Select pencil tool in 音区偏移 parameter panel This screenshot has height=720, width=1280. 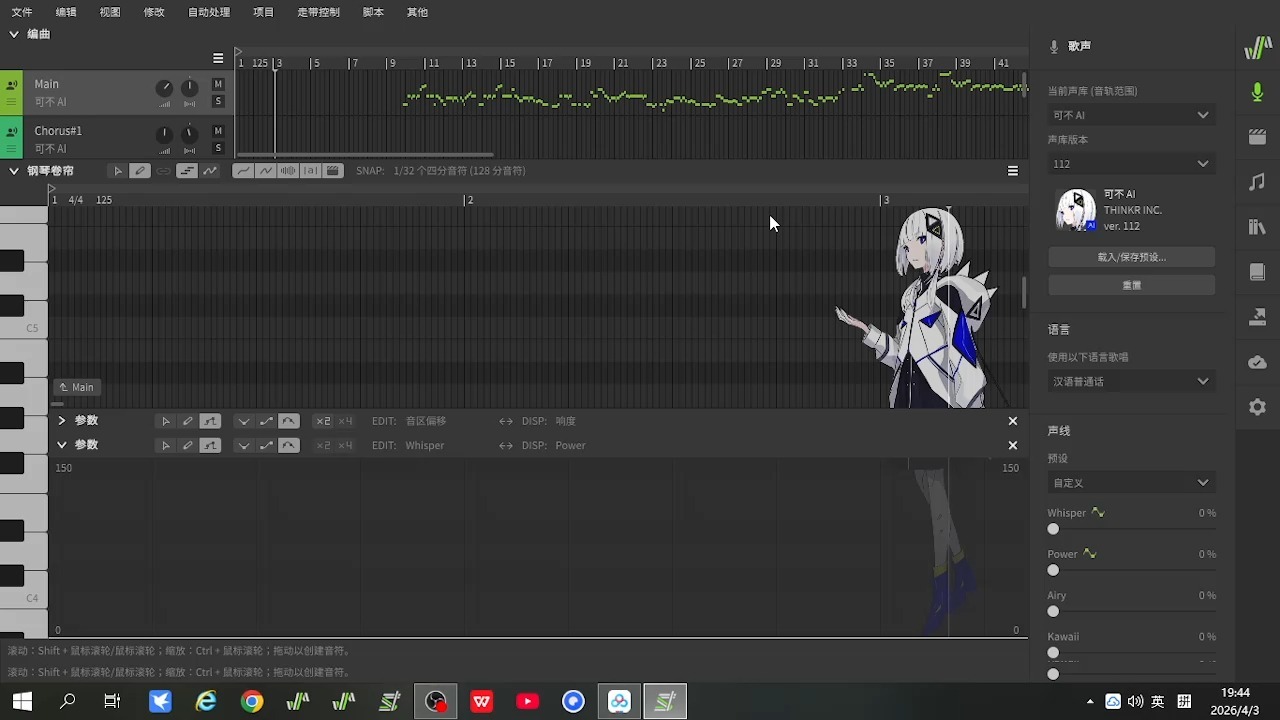click(x=187, y=421)
